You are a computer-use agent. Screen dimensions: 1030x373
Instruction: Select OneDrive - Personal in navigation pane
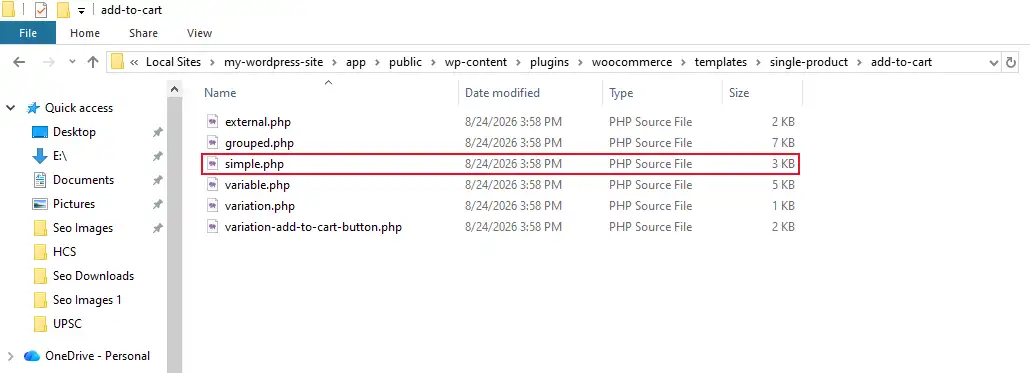pyautogui.click(x=97, y=356)
